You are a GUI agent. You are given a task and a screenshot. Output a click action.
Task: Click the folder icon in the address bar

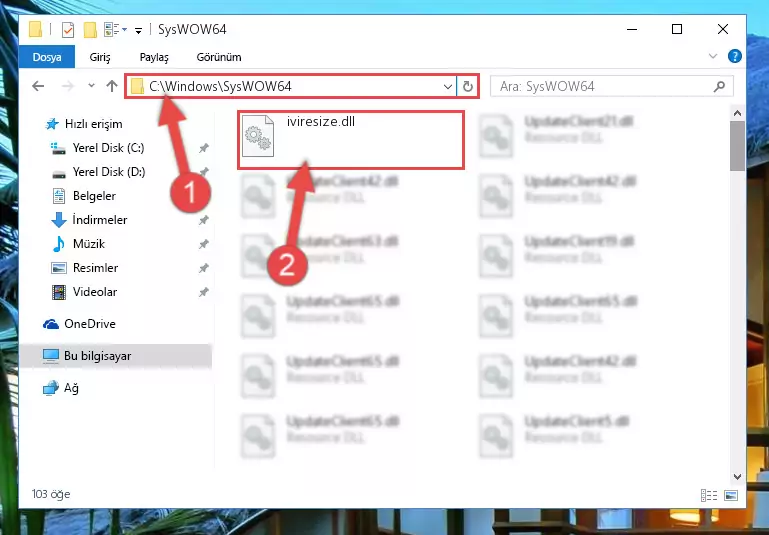tap(137, 86)
